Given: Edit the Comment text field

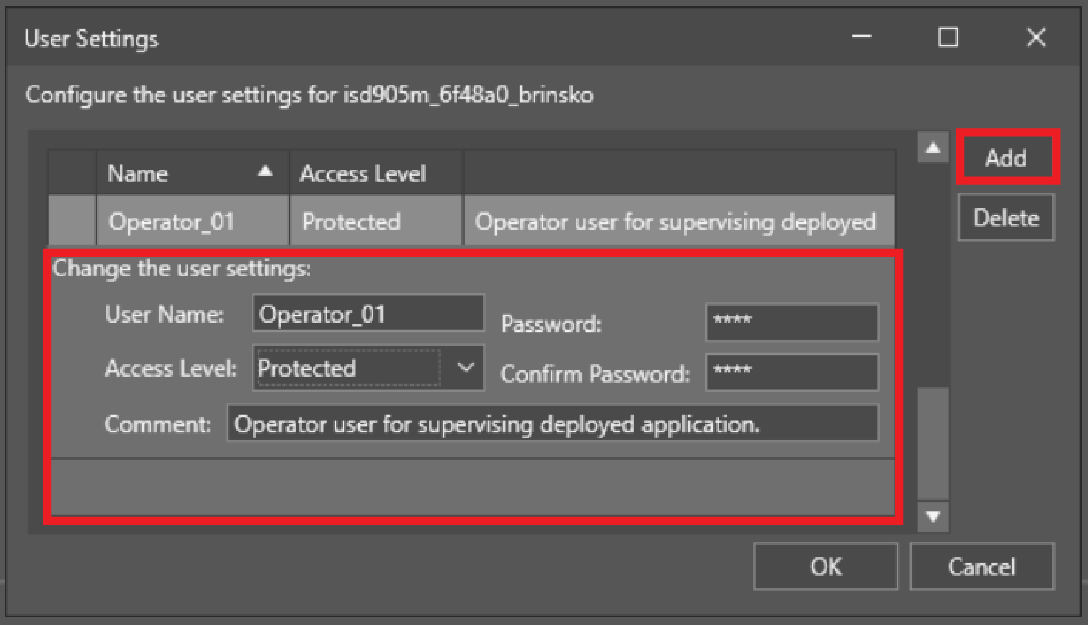Looking at the screenshot, I should (552, 424).
